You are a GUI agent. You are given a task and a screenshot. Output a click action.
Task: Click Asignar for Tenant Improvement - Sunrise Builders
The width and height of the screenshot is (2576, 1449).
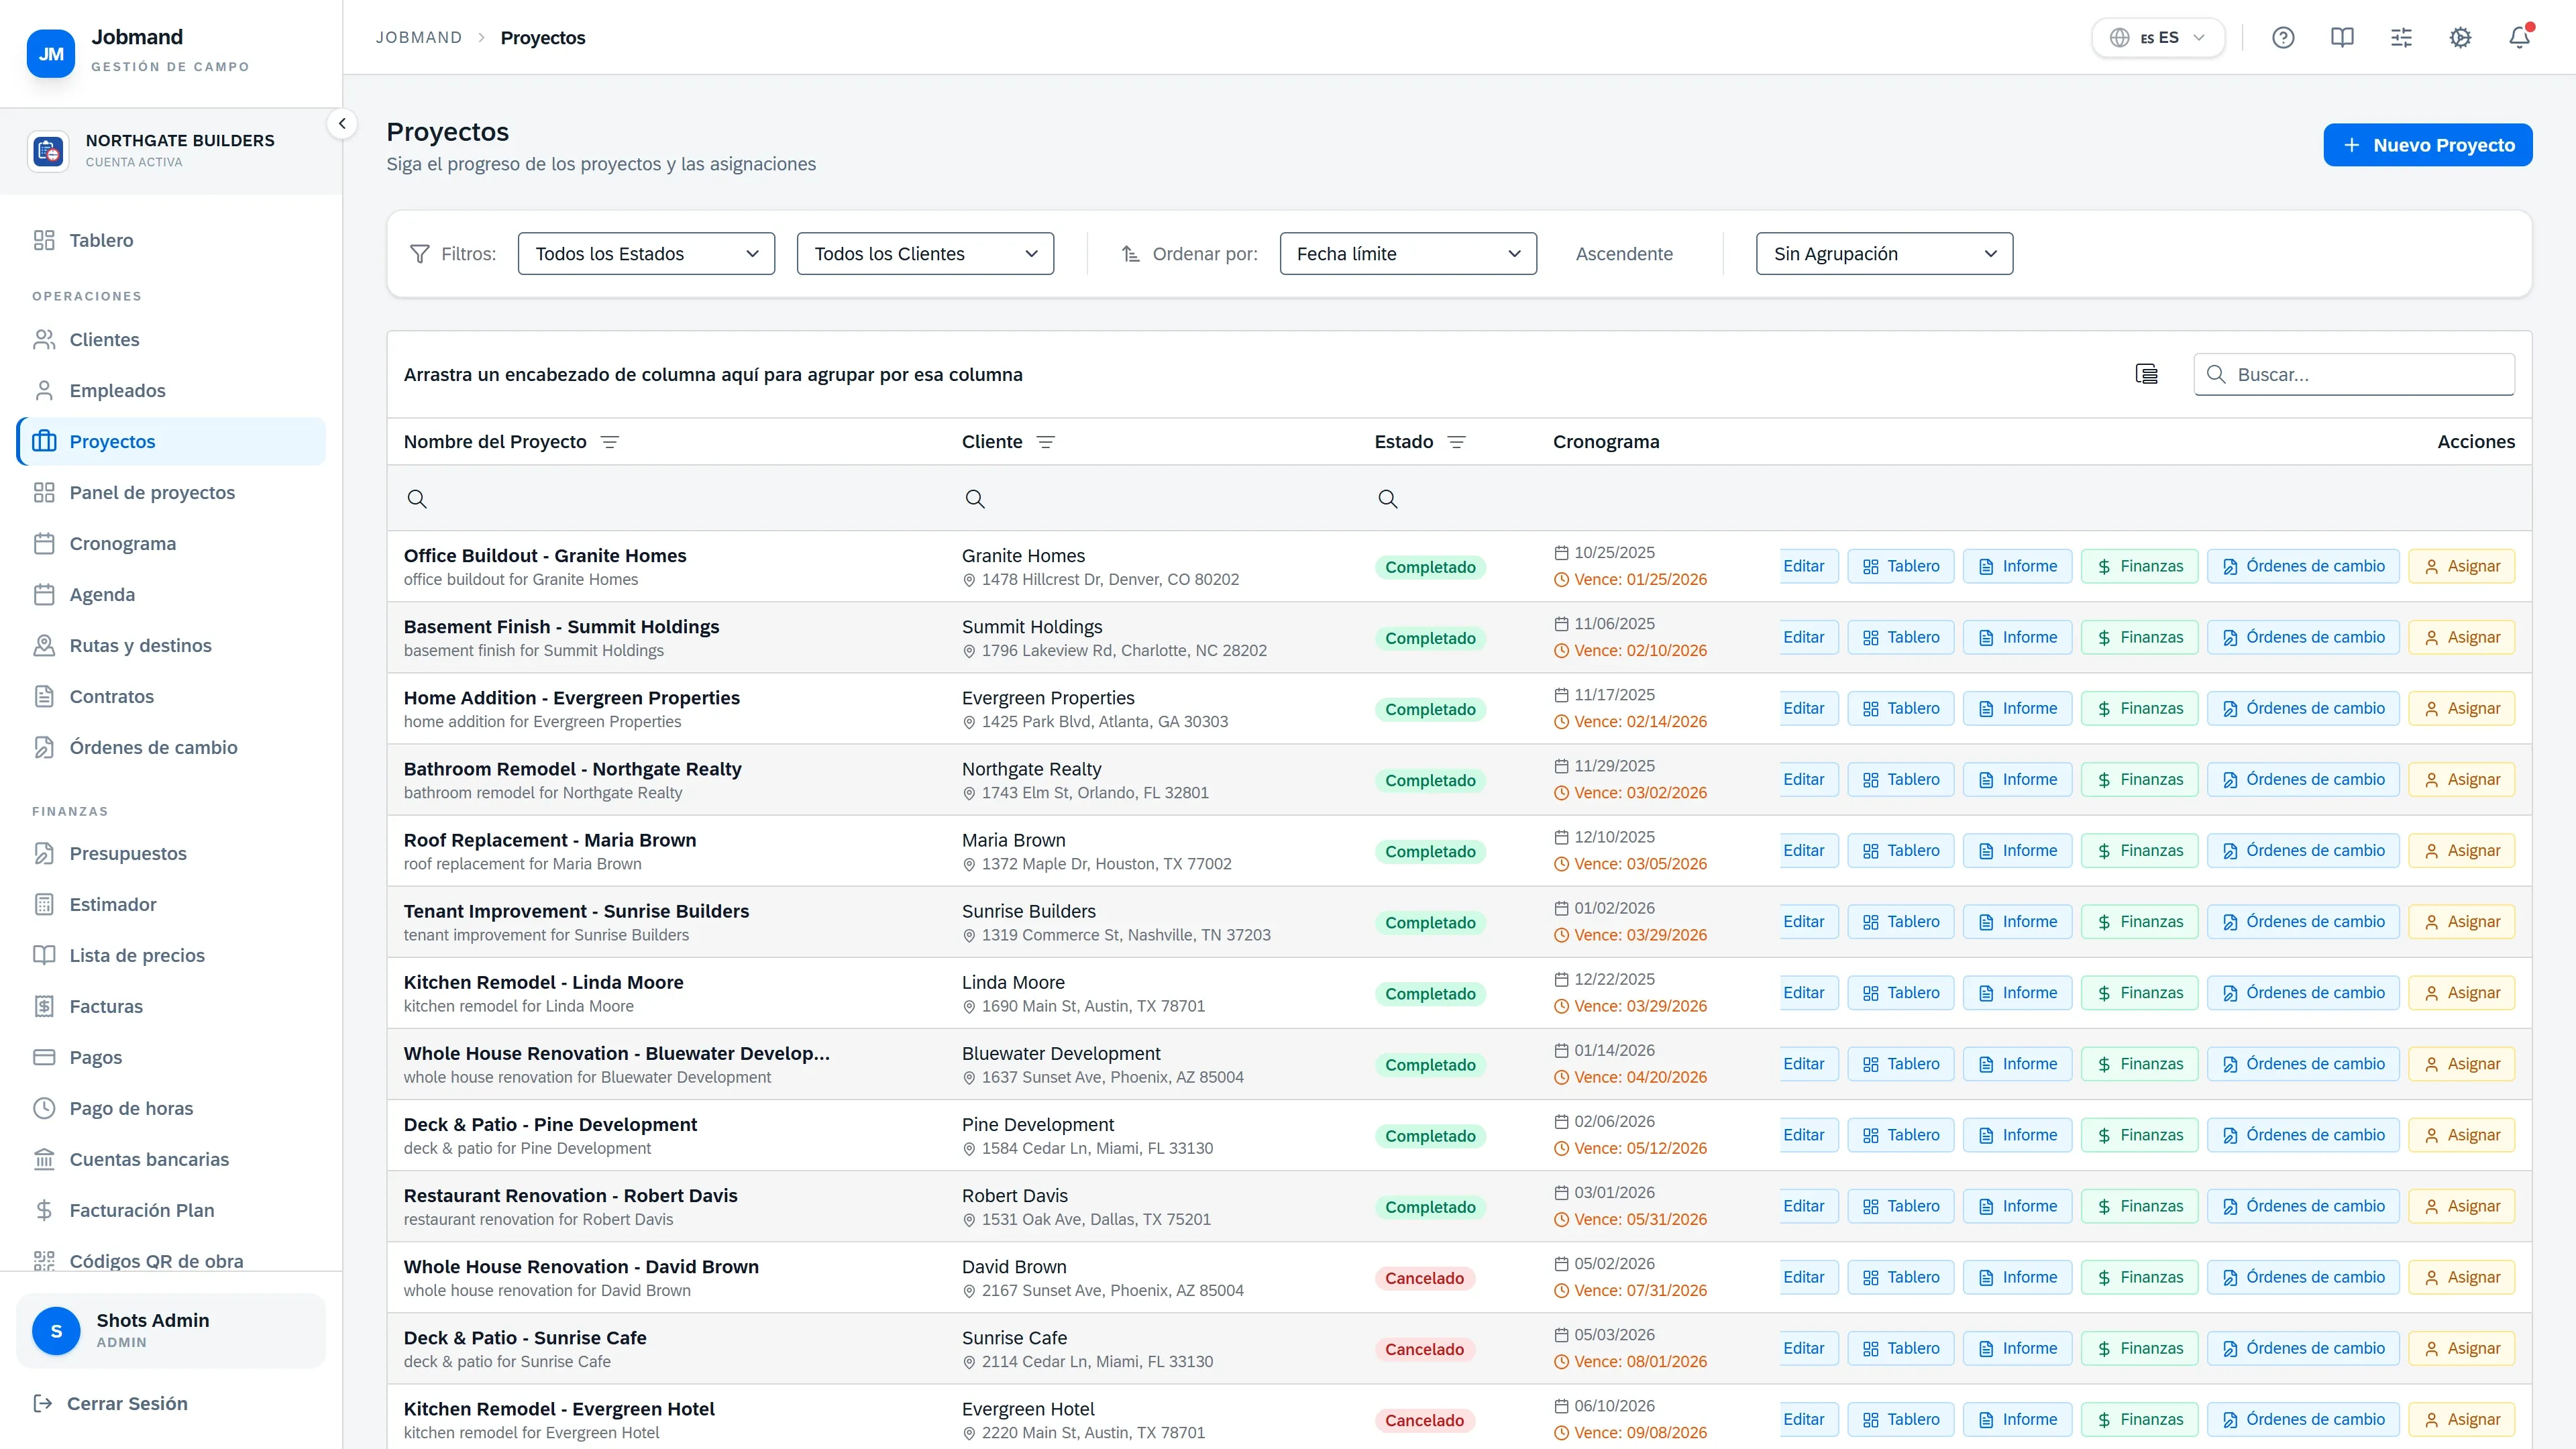click(x=2461, y=921)
